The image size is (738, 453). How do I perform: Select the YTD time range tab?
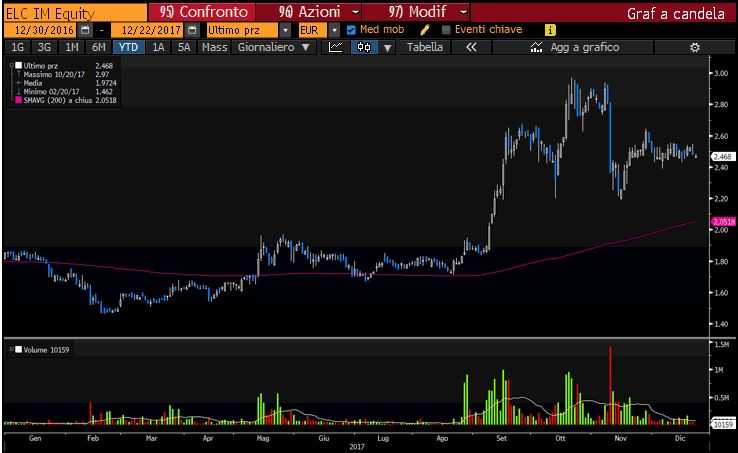click(x=128, y=47)
